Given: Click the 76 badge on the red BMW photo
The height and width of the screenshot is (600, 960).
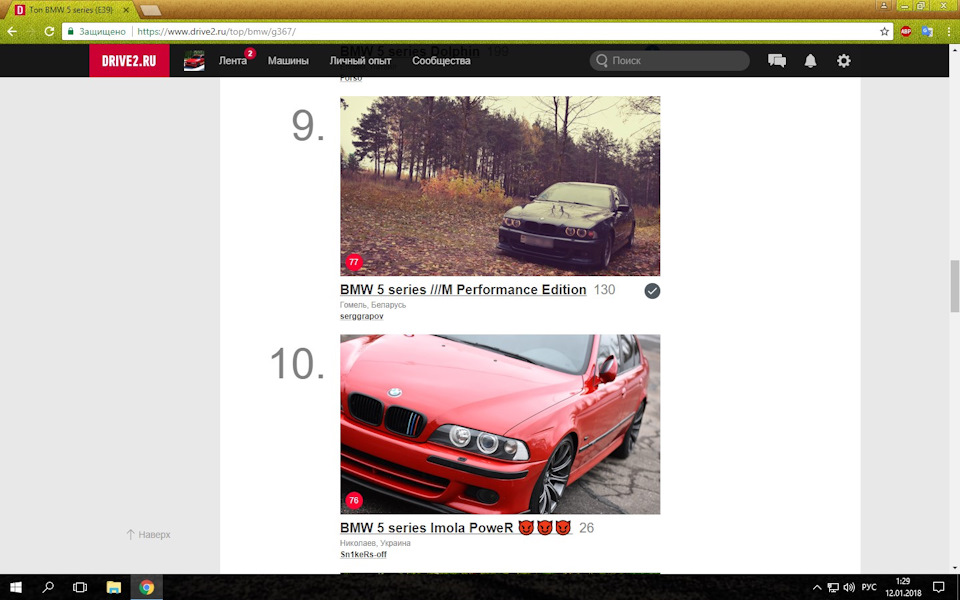Looking at the screenshot, I should [x=353, y=500].
